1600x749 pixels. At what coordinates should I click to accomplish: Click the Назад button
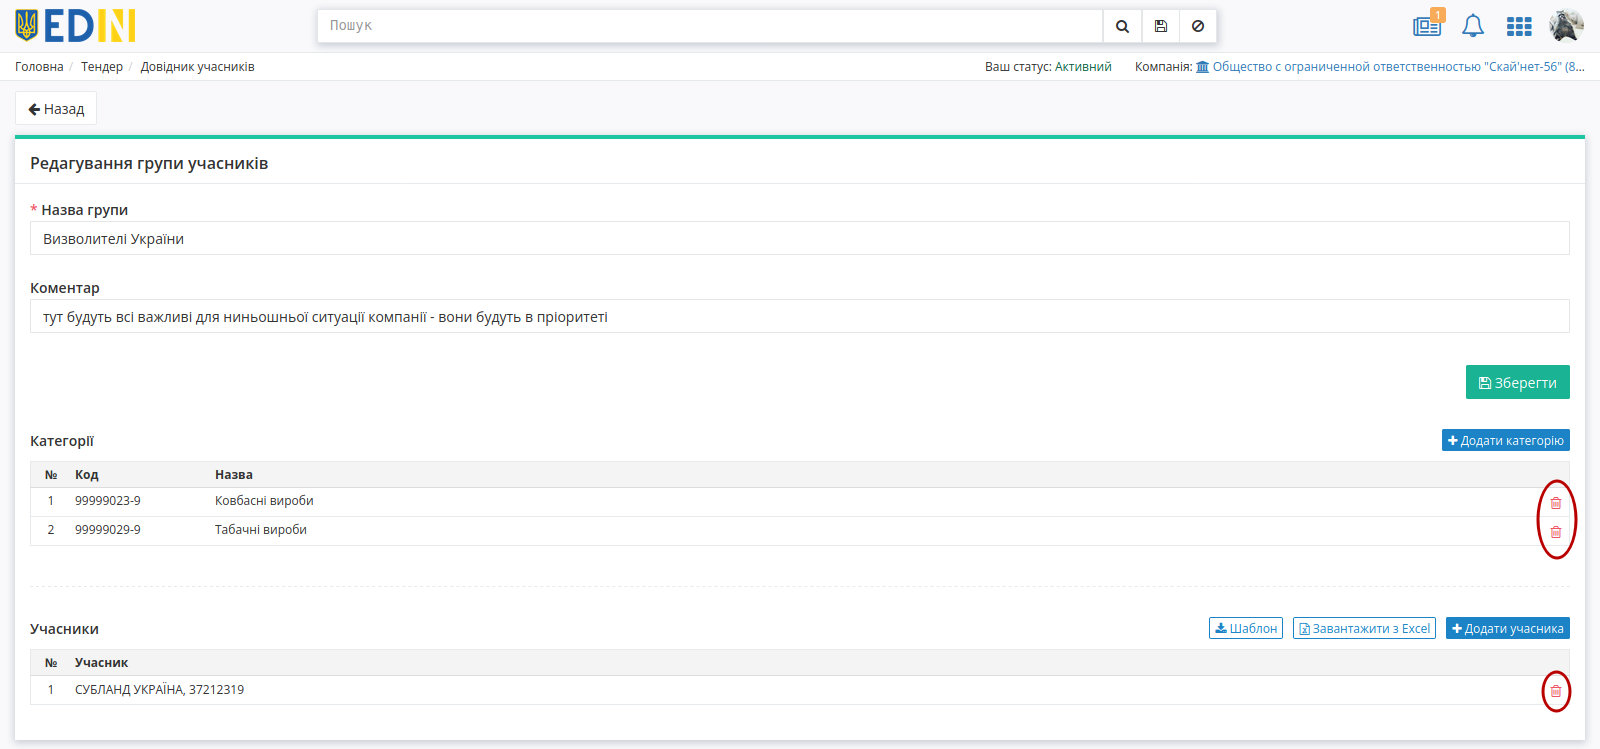56,109
